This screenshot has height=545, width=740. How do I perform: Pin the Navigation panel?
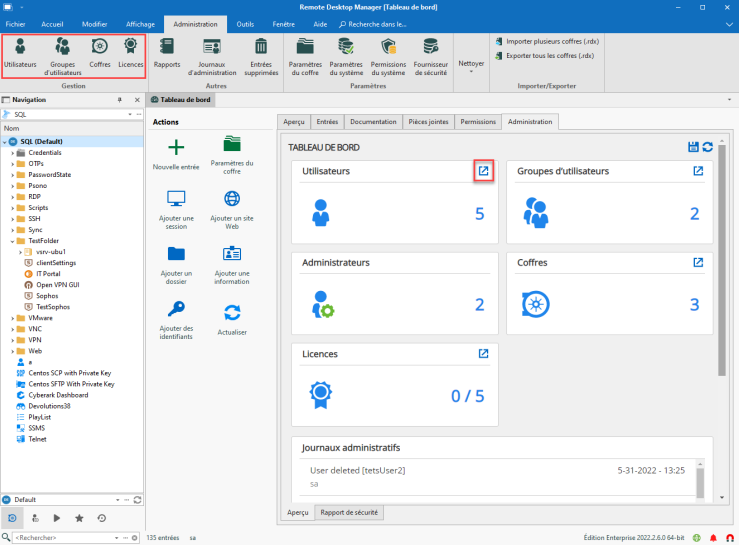(x=119, y=100)
